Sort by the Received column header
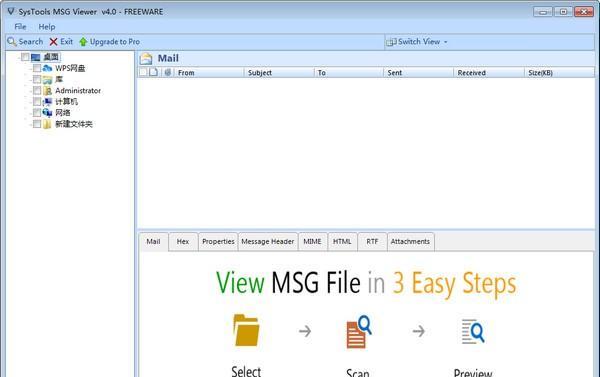The height and width of the screenshot is (377, 600). (489, 72)
